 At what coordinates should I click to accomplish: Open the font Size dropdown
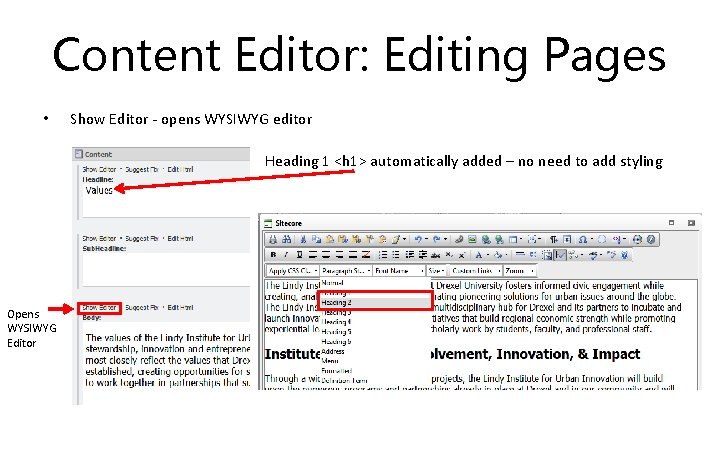pos(436,271)
